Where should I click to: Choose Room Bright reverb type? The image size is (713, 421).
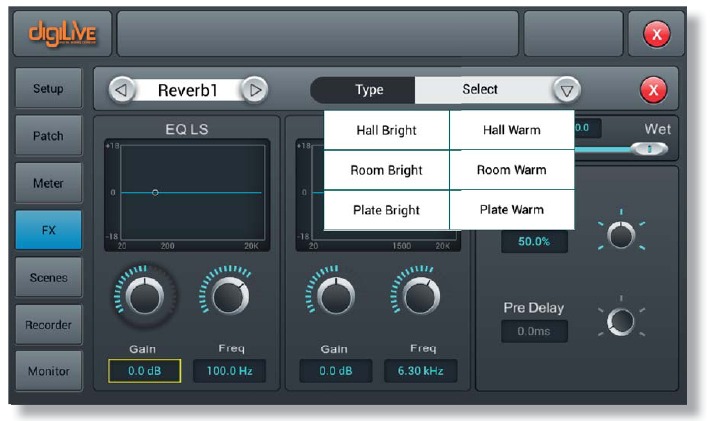[386, 170]
